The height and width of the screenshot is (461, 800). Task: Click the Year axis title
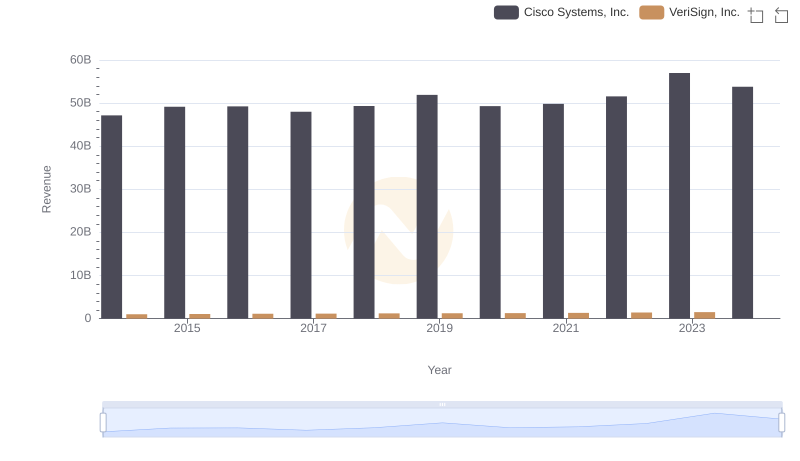439,370
